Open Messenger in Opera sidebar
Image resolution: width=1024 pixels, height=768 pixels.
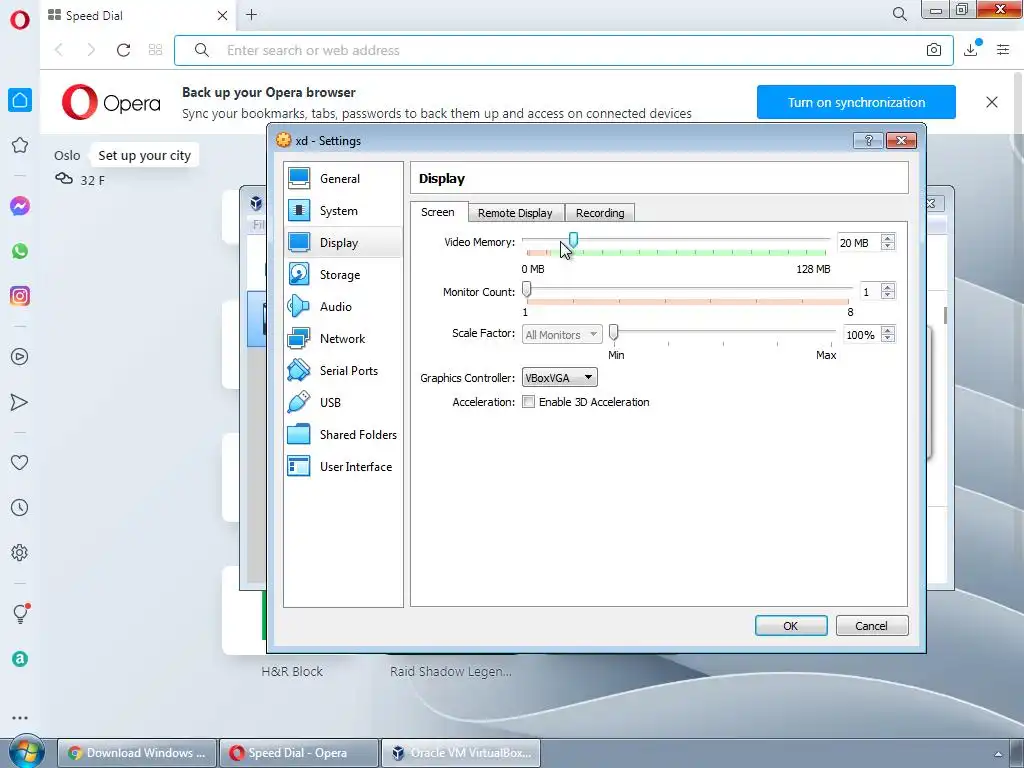pyautogui.click(x=20, y=206)
